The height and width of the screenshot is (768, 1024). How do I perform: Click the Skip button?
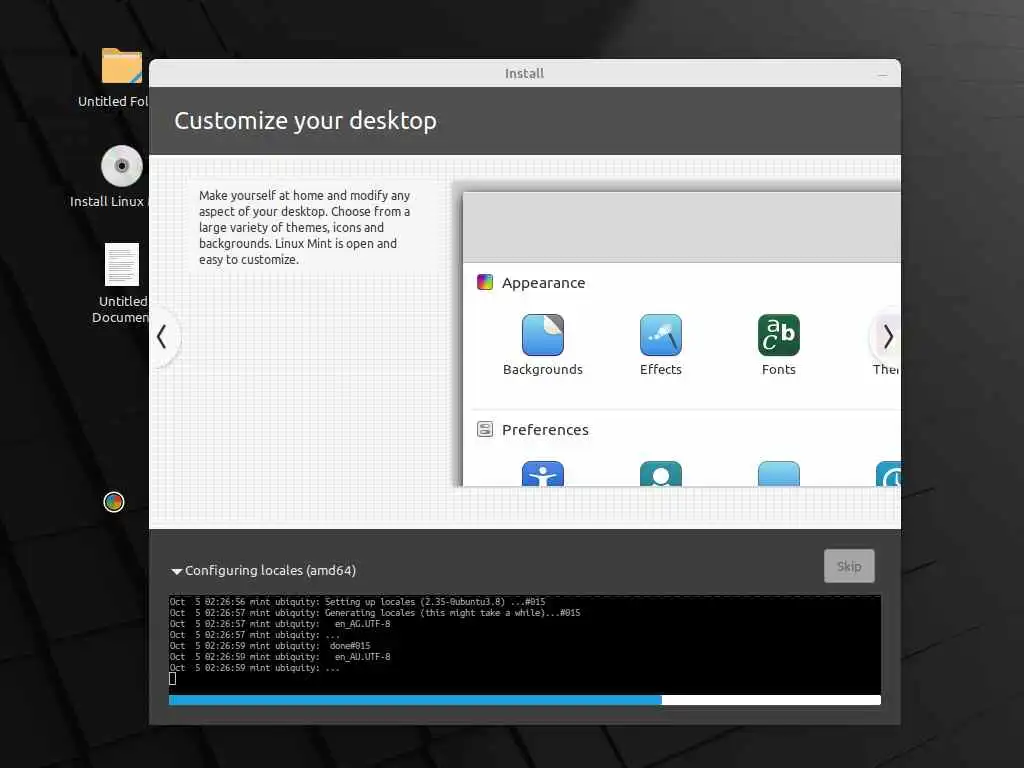point(849,566)
